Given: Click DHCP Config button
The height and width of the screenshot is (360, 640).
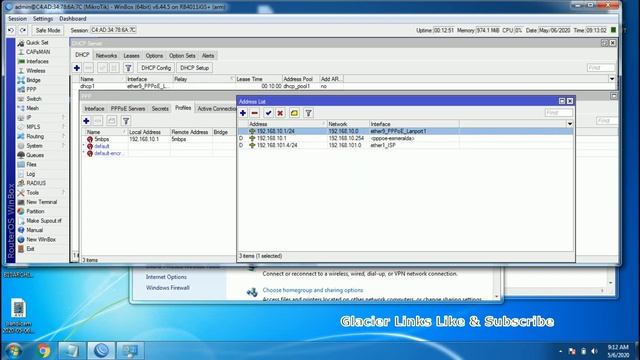Looking at the screenshot, I should tap(156, 68).
